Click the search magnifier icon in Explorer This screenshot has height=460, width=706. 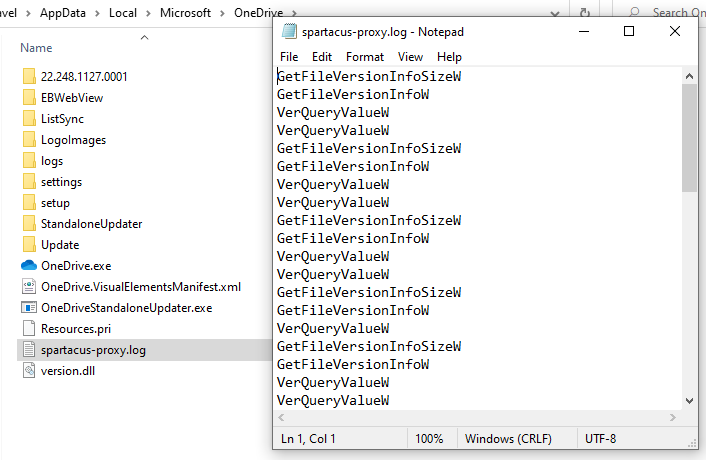(634, 12)
